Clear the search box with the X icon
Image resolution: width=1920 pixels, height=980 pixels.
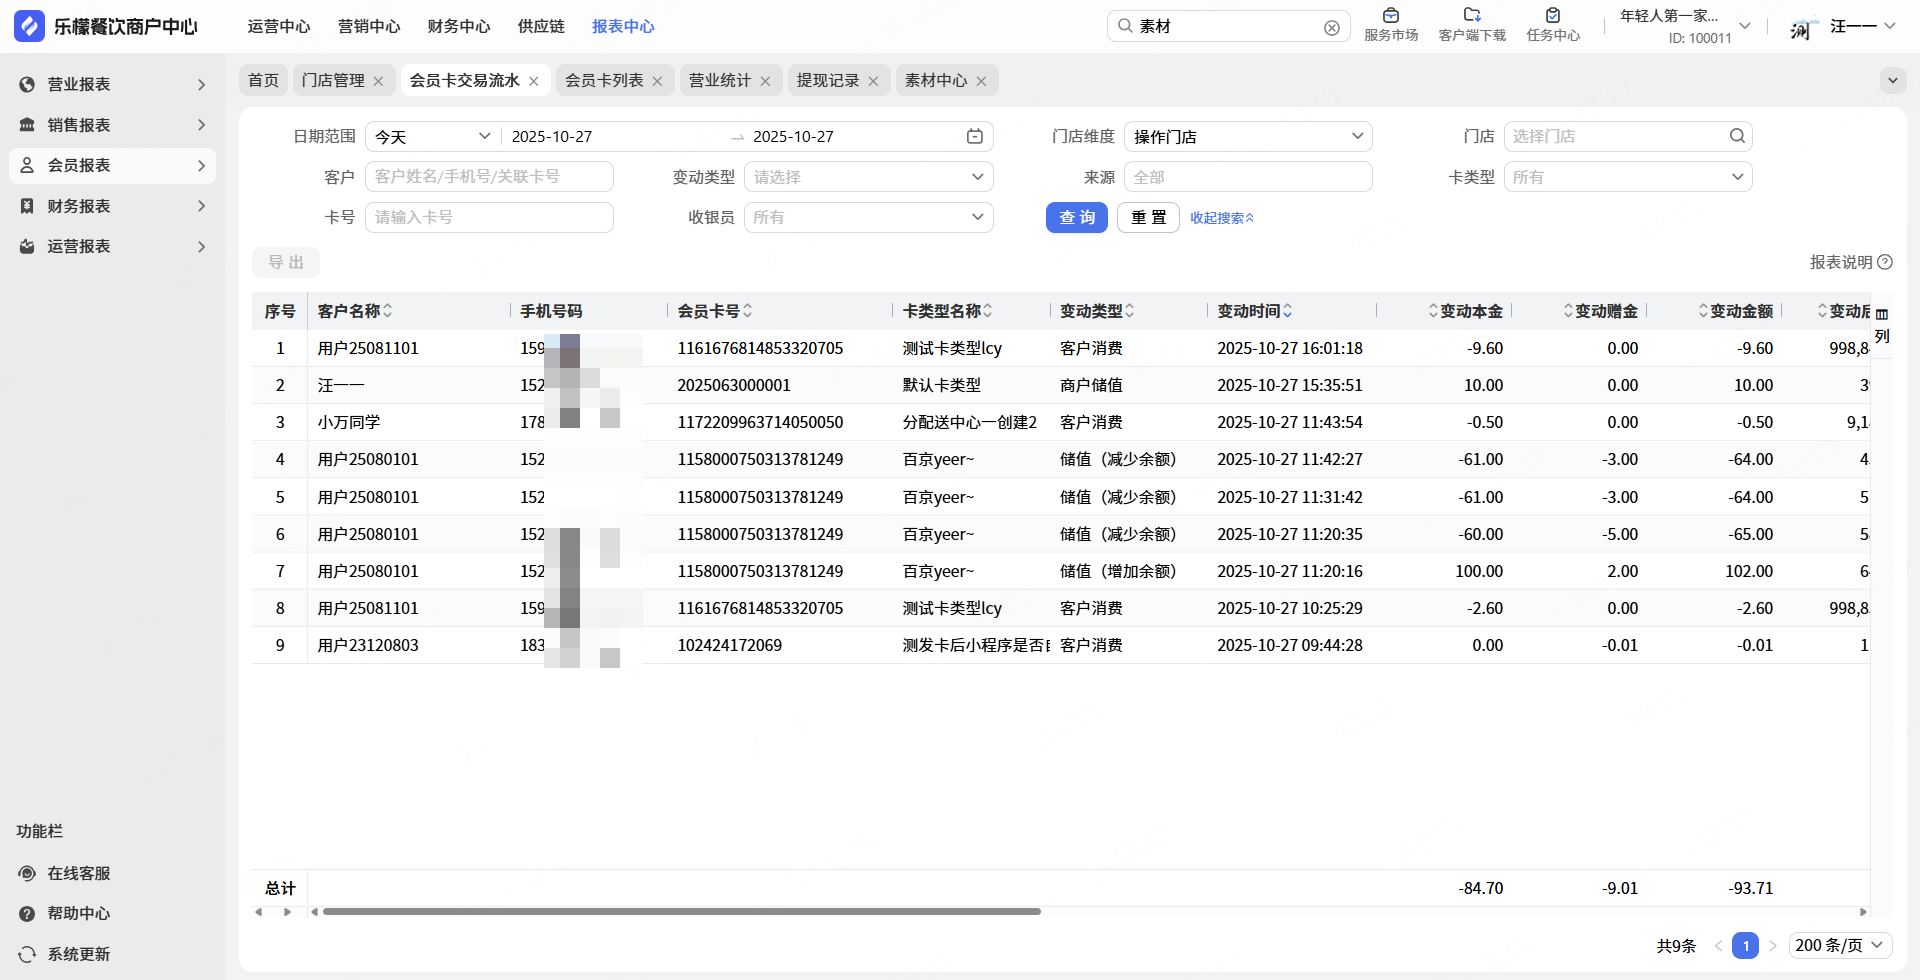click(x=1331, y=27)
